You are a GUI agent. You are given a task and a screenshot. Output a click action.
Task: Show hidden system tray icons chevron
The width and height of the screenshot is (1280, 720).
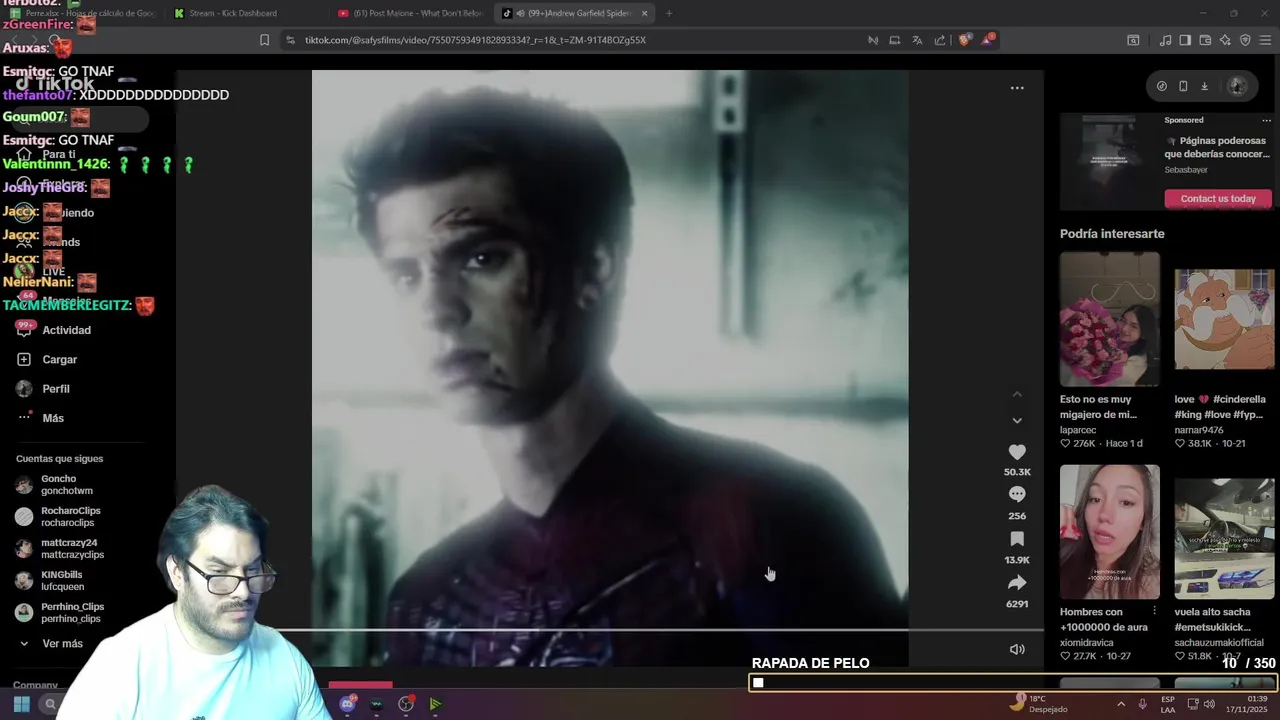click(x=1120, y=704)
